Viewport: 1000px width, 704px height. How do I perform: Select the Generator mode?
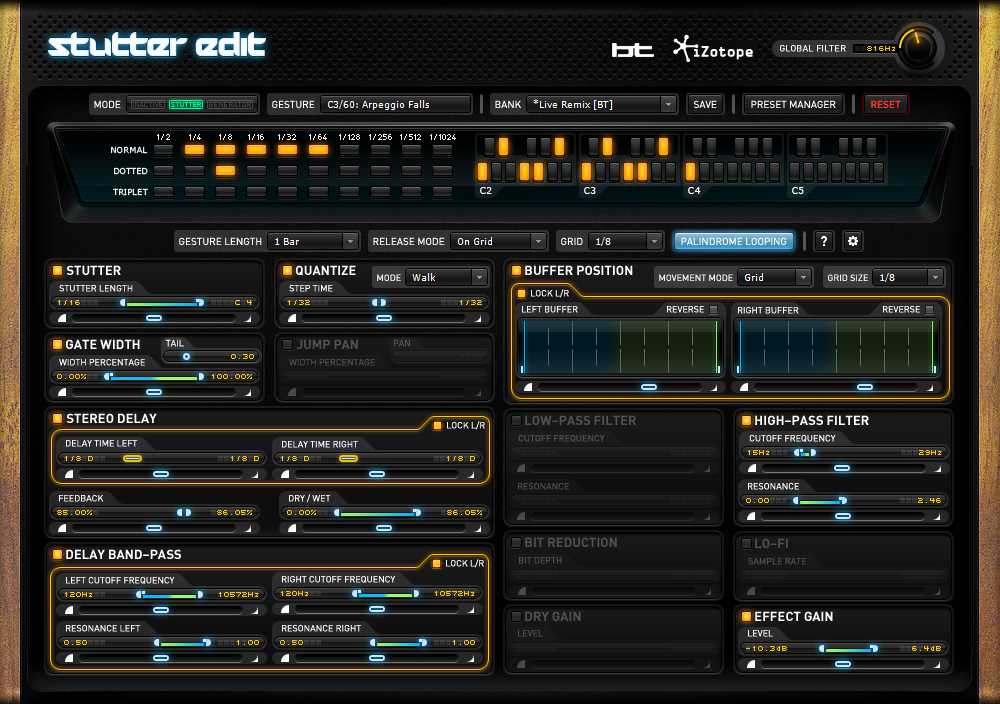(x=230, y=104)
